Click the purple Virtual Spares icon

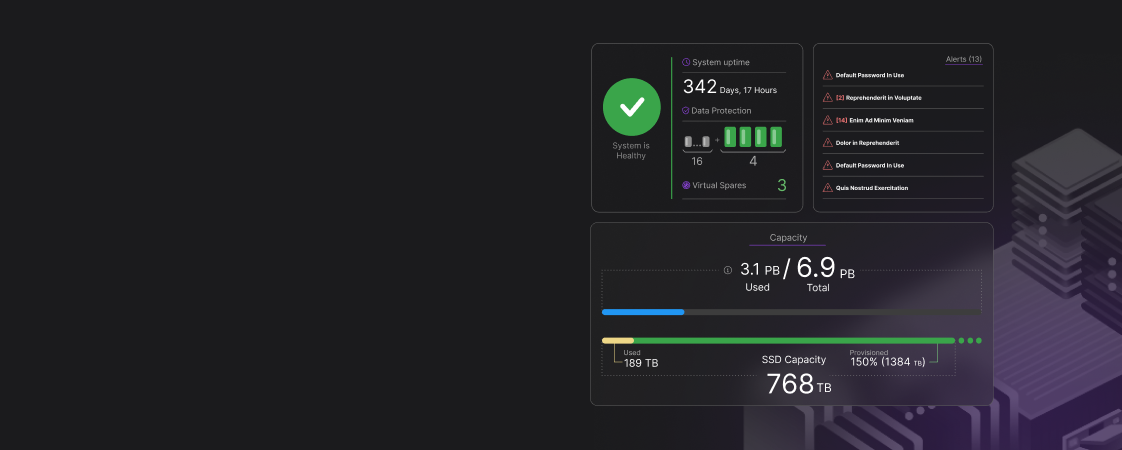(x=686, y=185)
